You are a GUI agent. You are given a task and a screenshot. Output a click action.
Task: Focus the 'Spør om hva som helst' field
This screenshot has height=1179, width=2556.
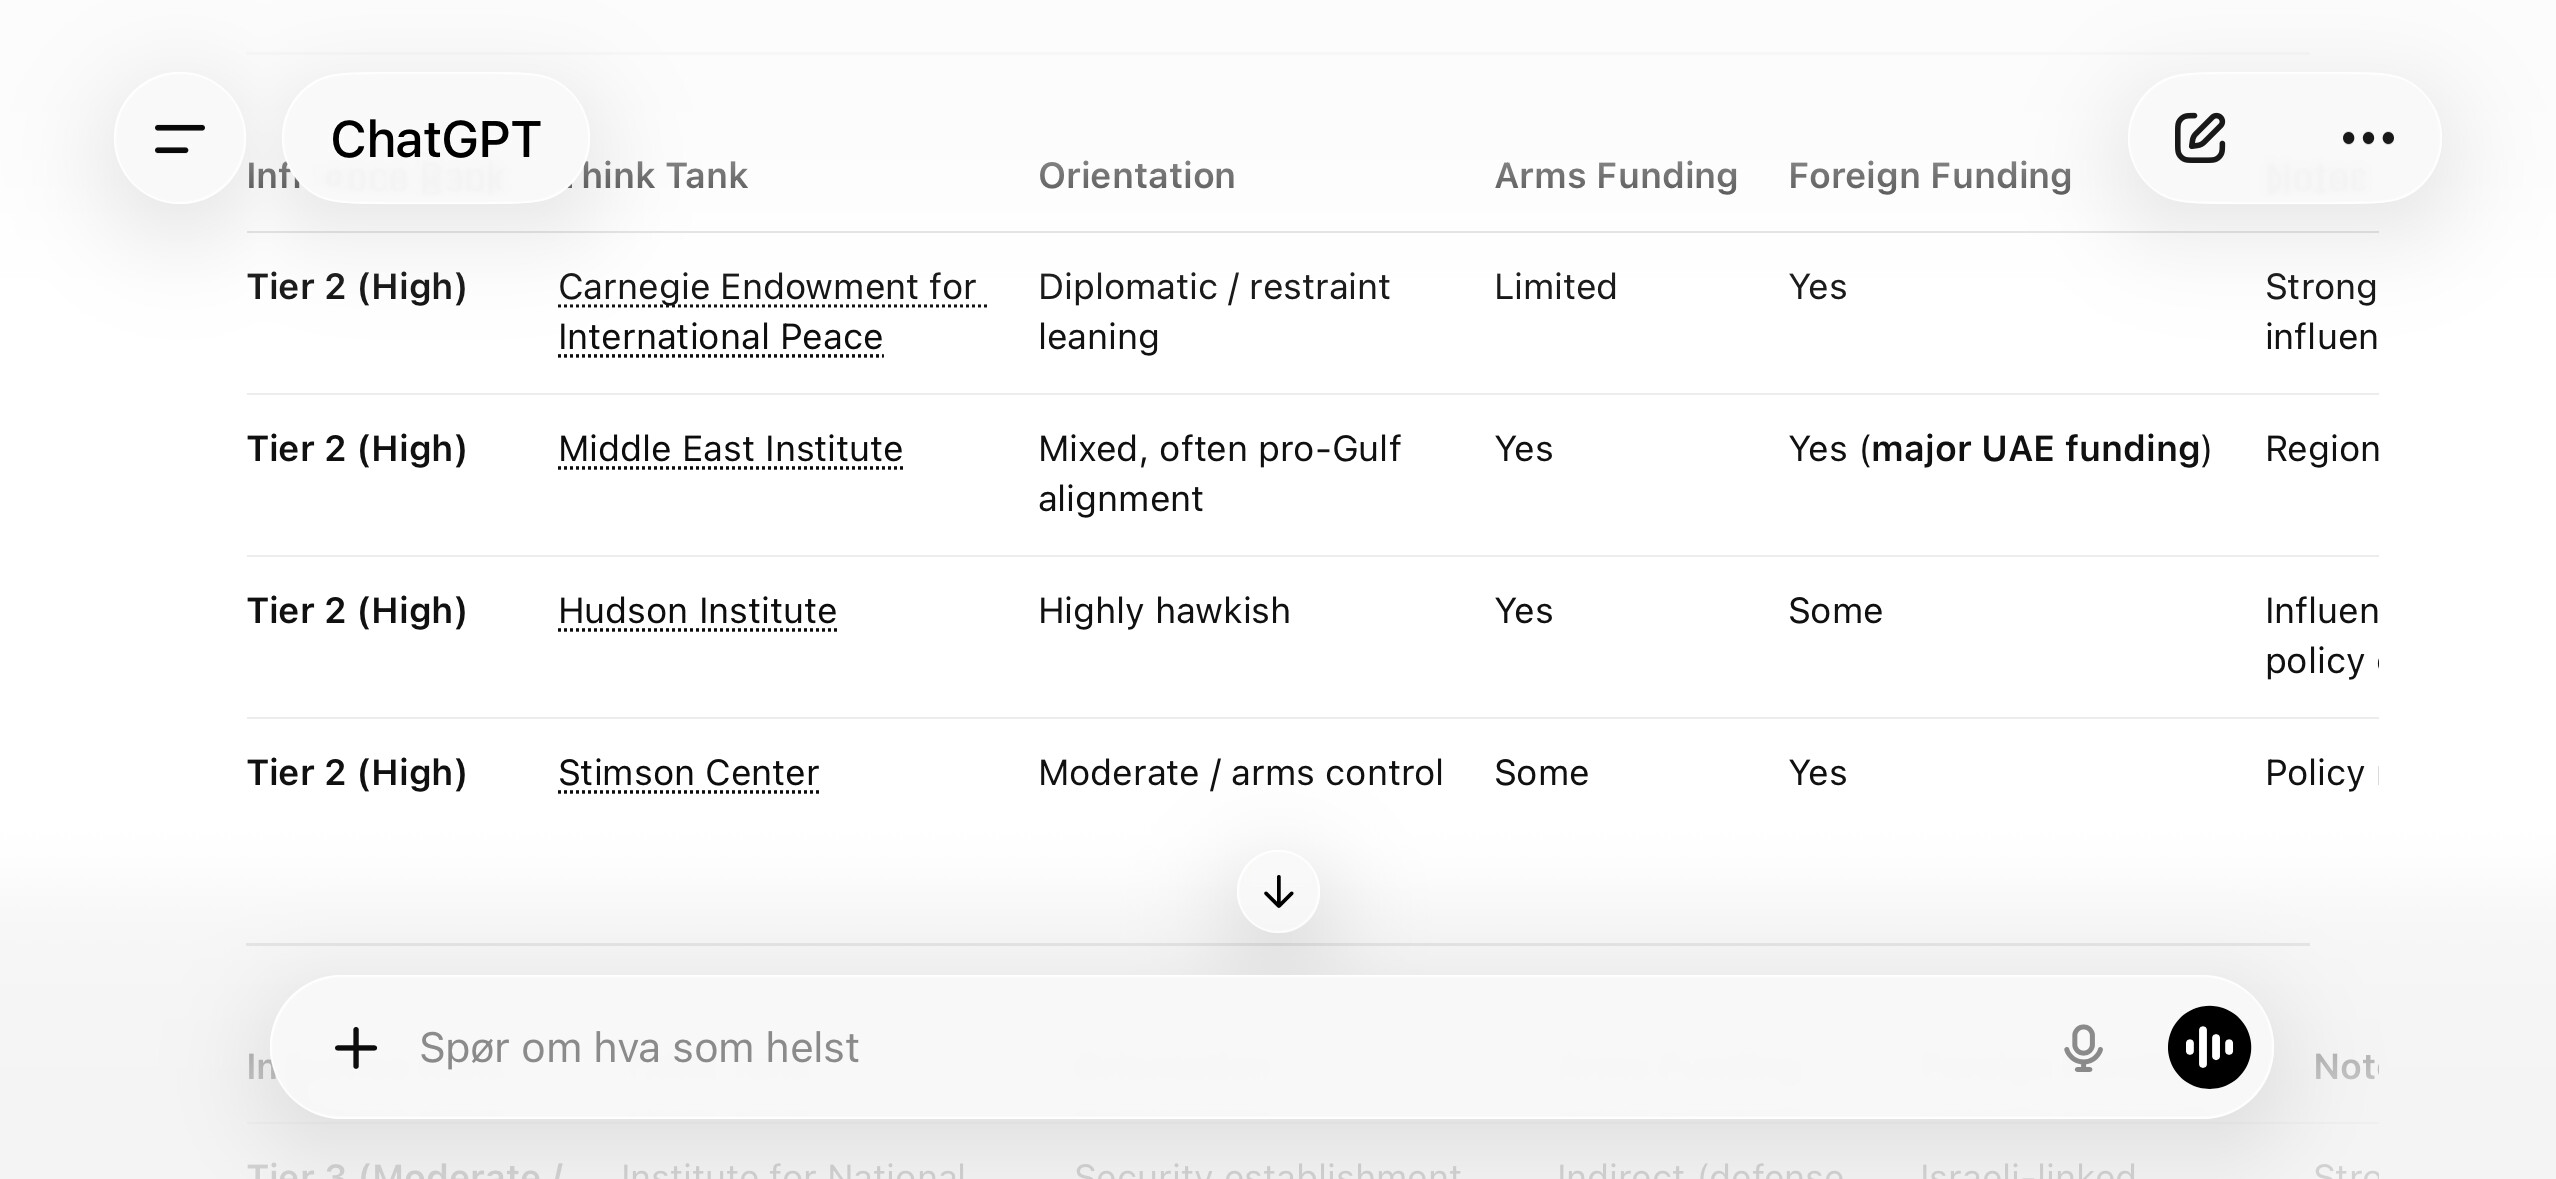[1200, 1048]
